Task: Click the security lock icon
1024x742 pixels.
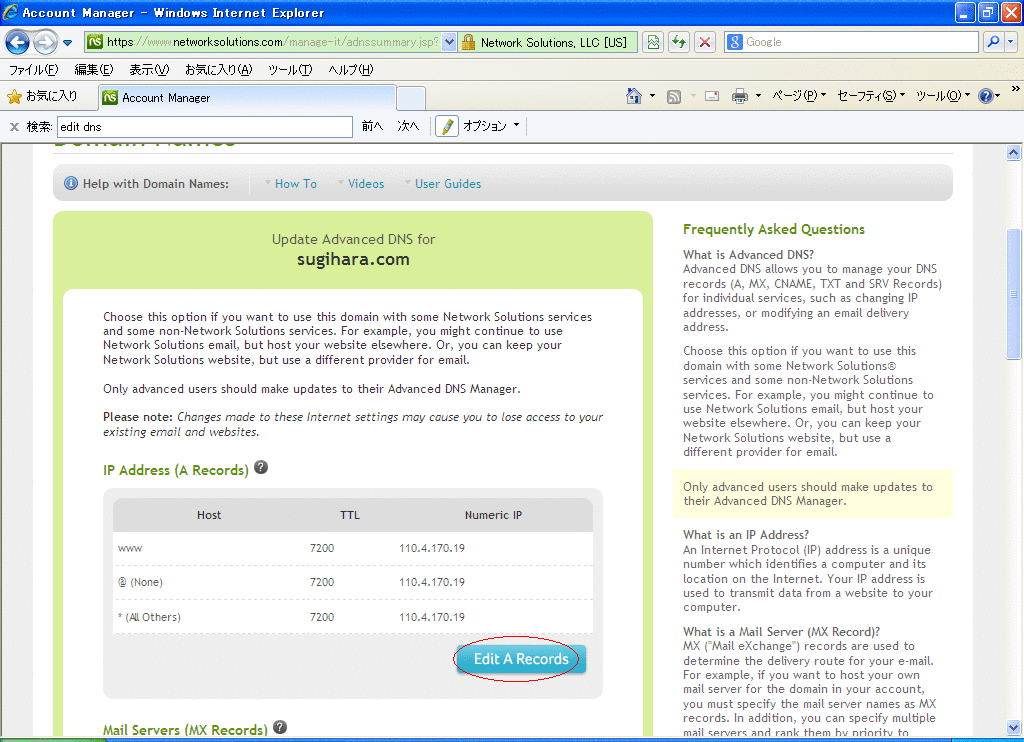Action: point(468,42)
